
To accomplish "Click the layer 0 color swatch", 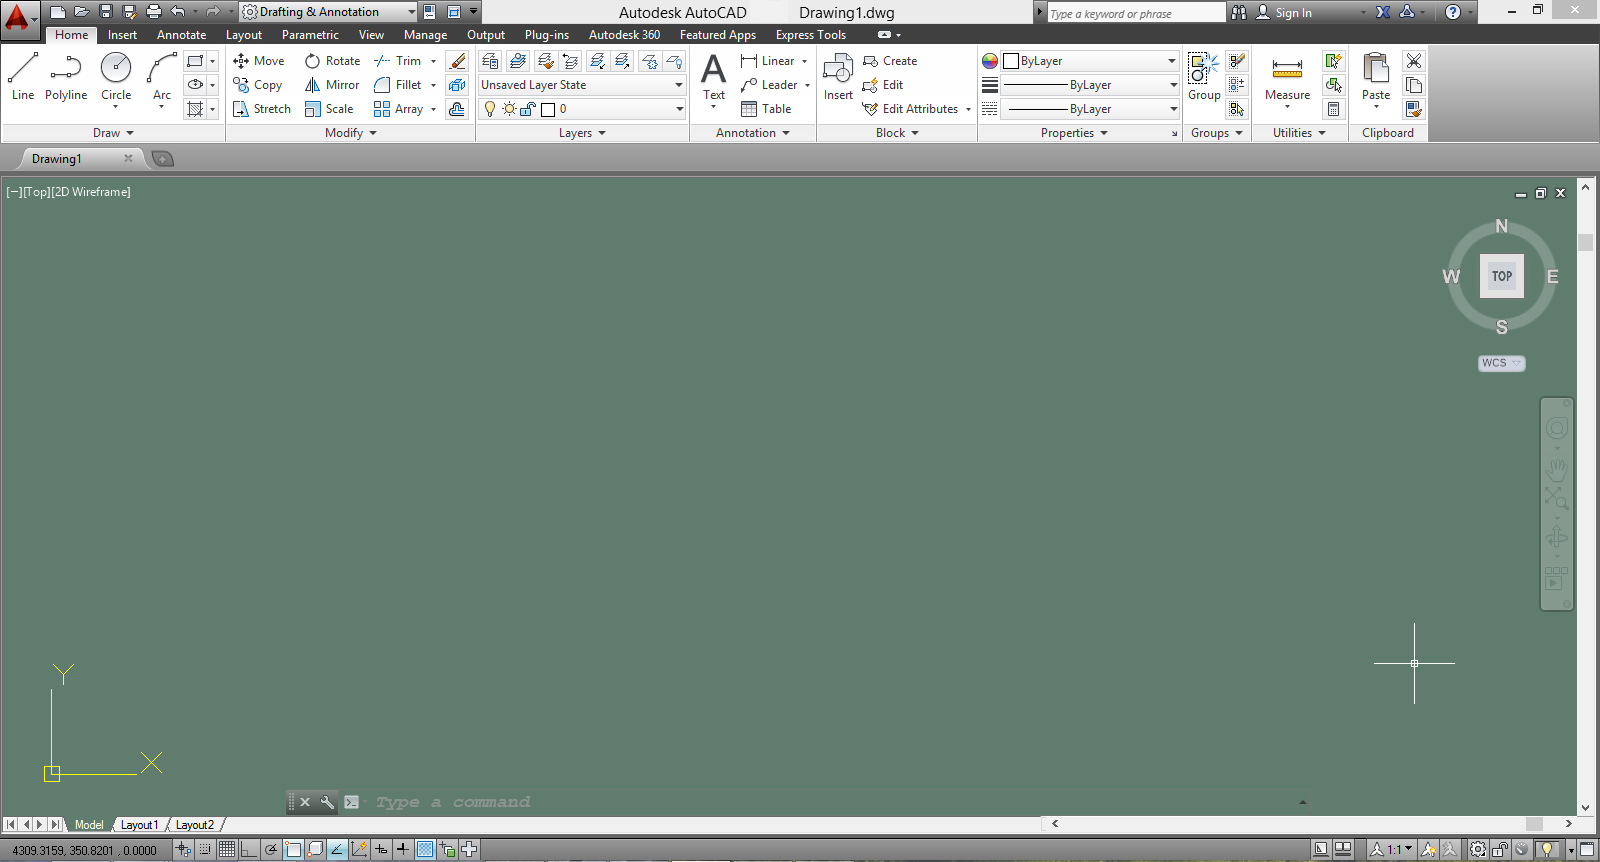I will (x=548, y=109).
